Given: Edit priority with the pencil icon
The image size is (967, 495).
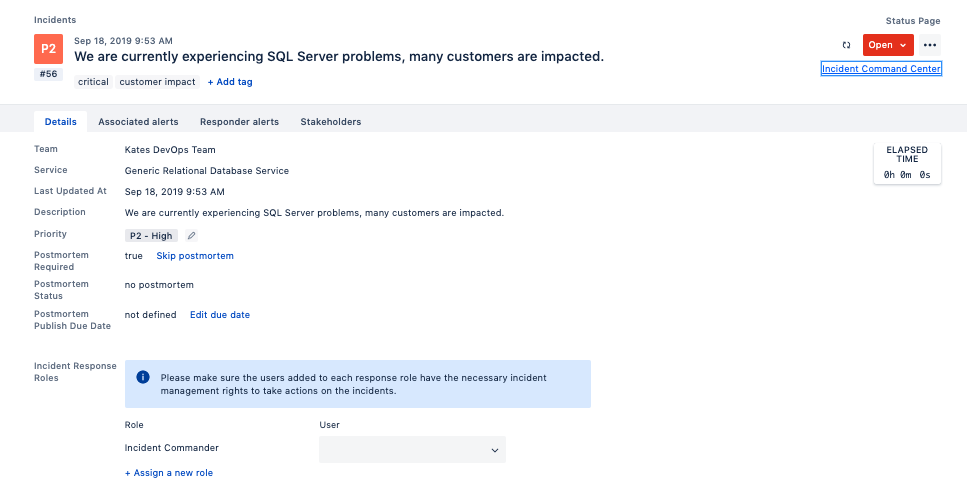Looking at the screenshot, I should pyautogui.click(x=191, y=235).
